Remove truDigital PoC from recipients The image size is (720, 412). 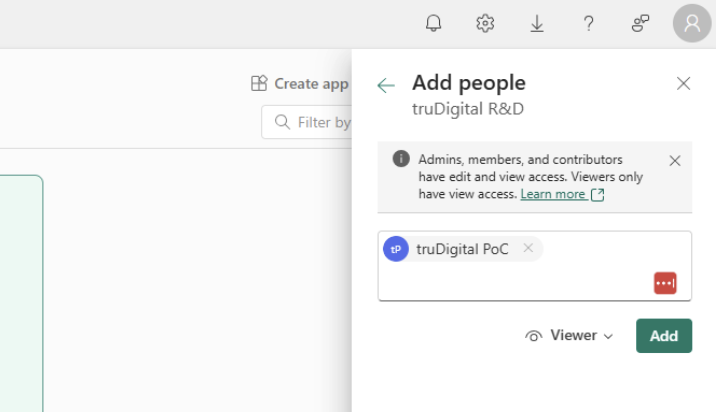(528, 248)
